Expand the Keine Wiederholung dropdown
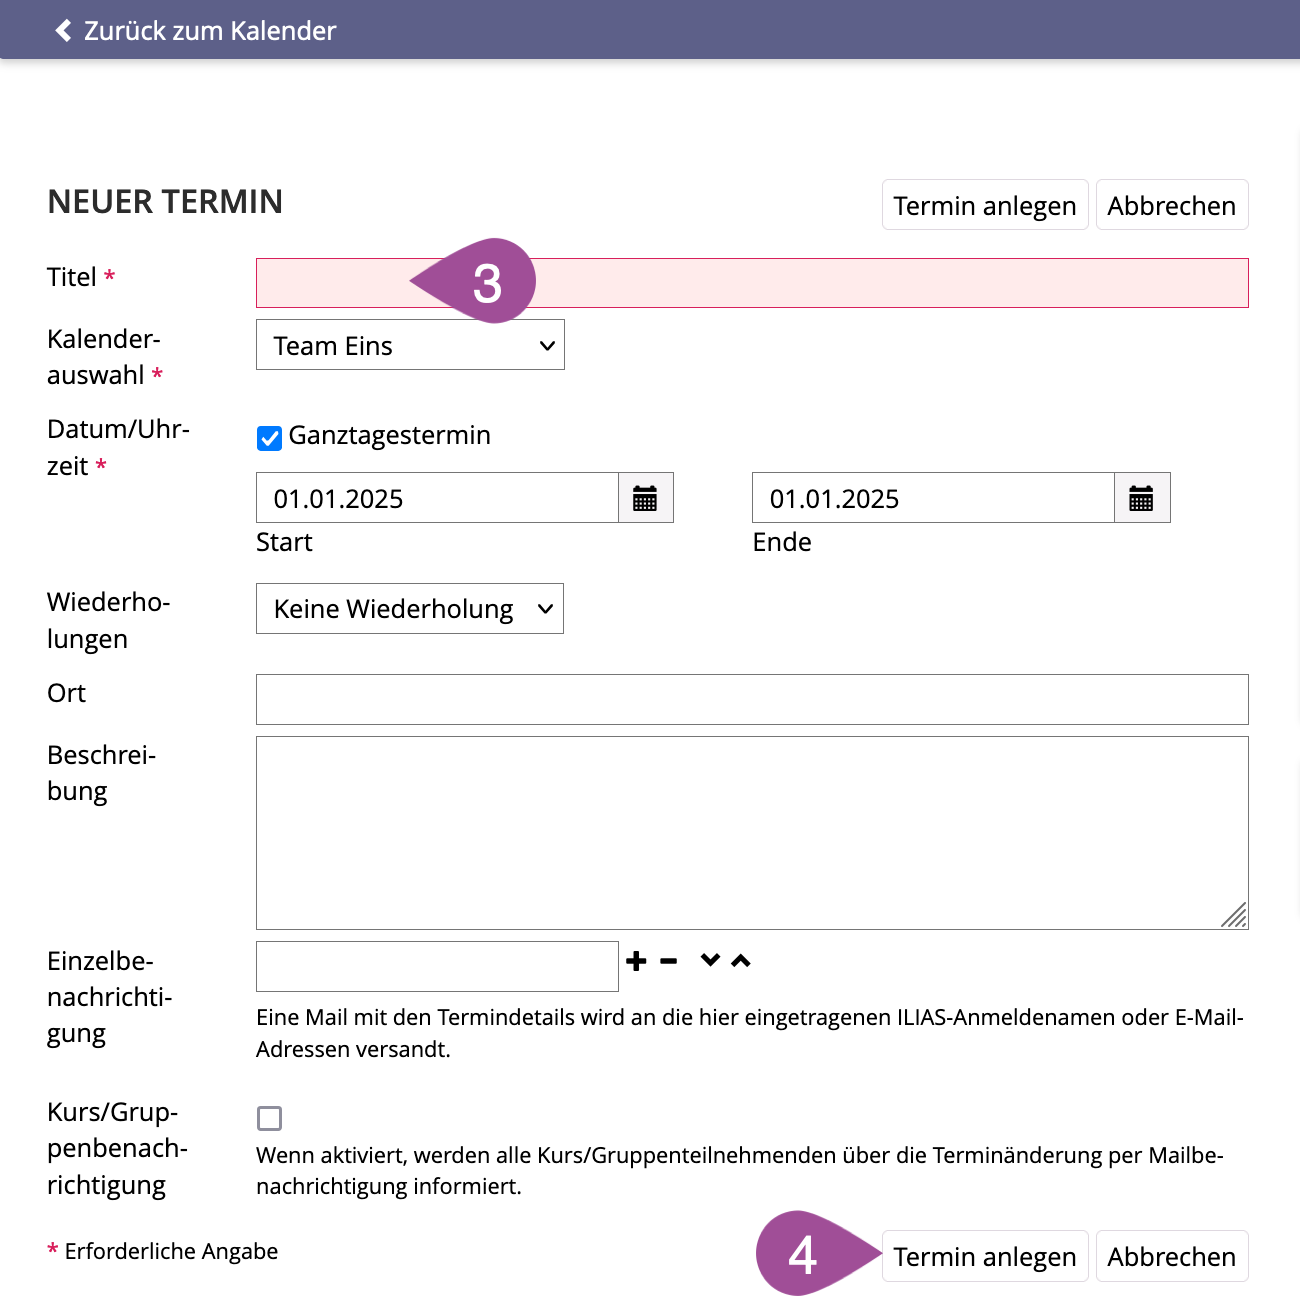The height and width of the screenshot is (1300, 1300). click(x=410, y=609)
